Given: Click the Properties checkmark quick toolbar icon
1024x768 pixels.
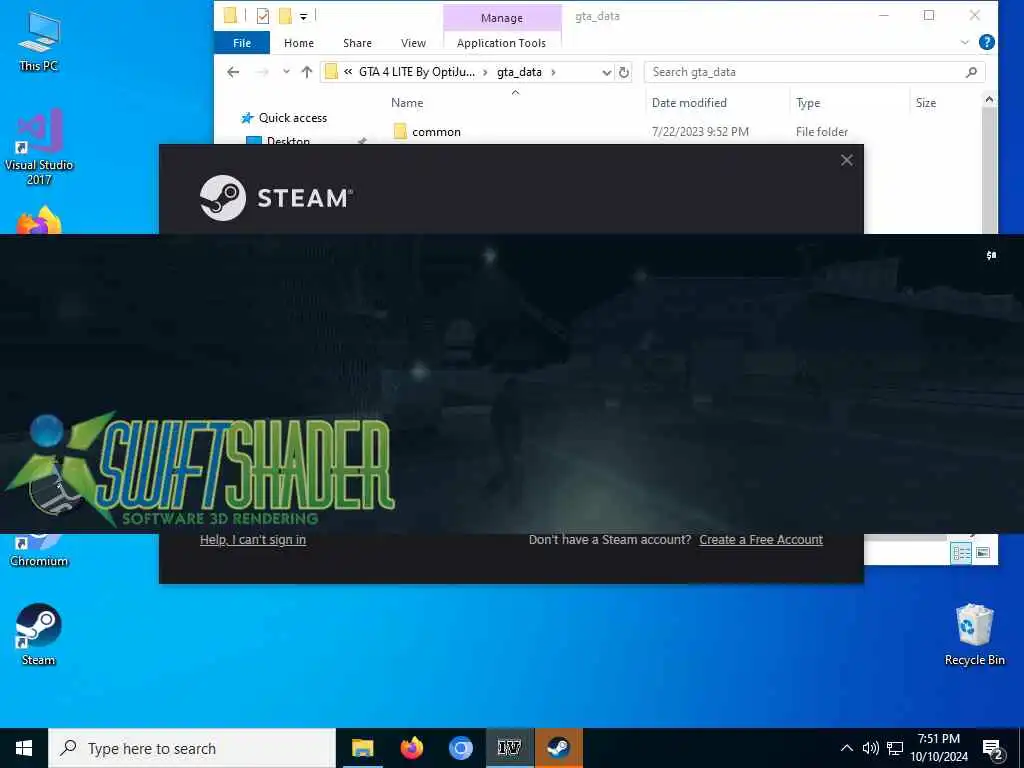Looking at the screenshot, I should pyautogui.click(x=263, y=16).
